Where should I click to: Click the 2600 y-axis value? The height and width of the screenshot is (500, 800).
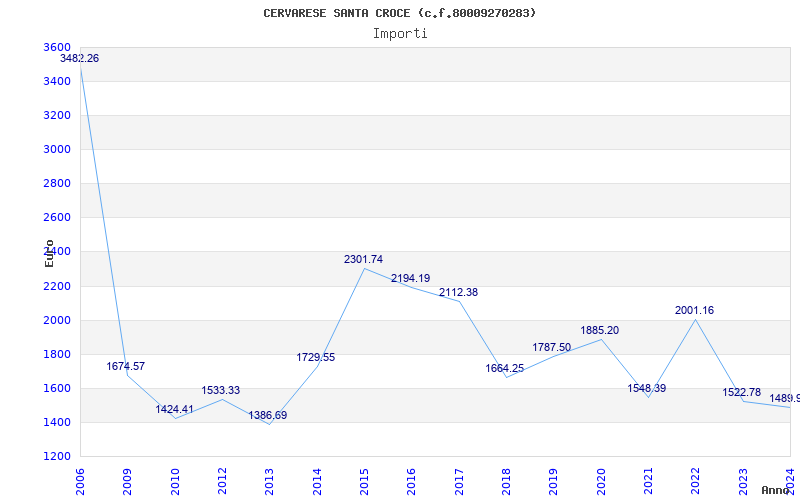tap(57, 217)
